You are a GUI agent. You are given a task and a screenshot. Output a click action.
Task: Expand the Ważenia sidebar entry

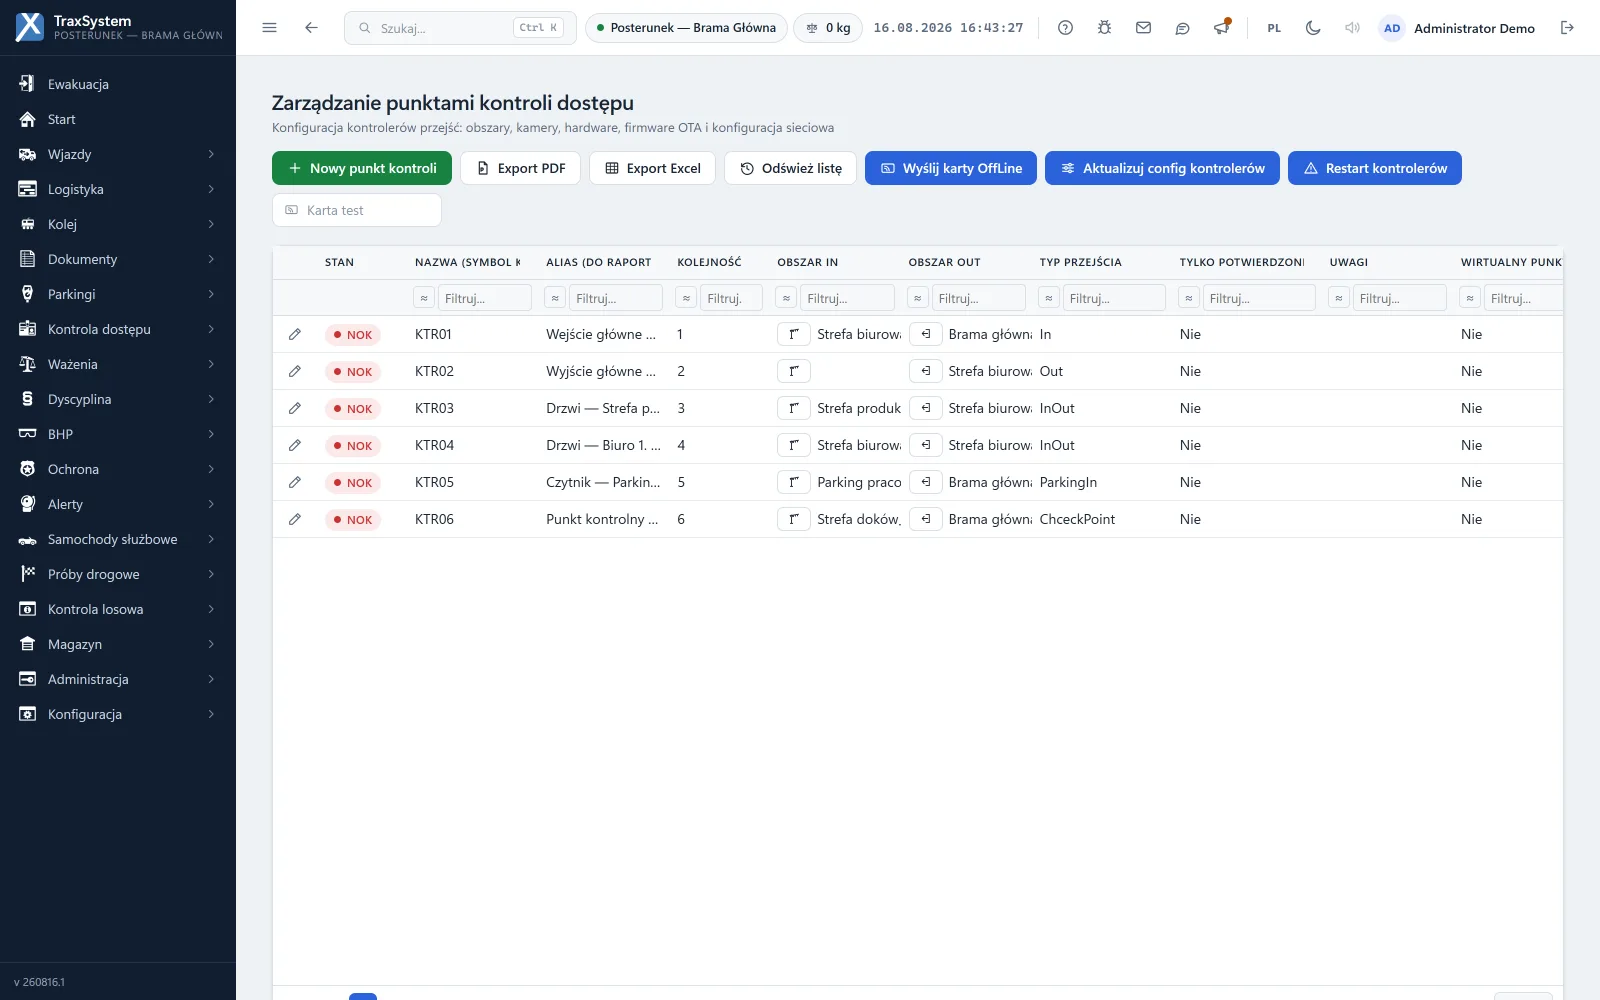tap(118, 364)
